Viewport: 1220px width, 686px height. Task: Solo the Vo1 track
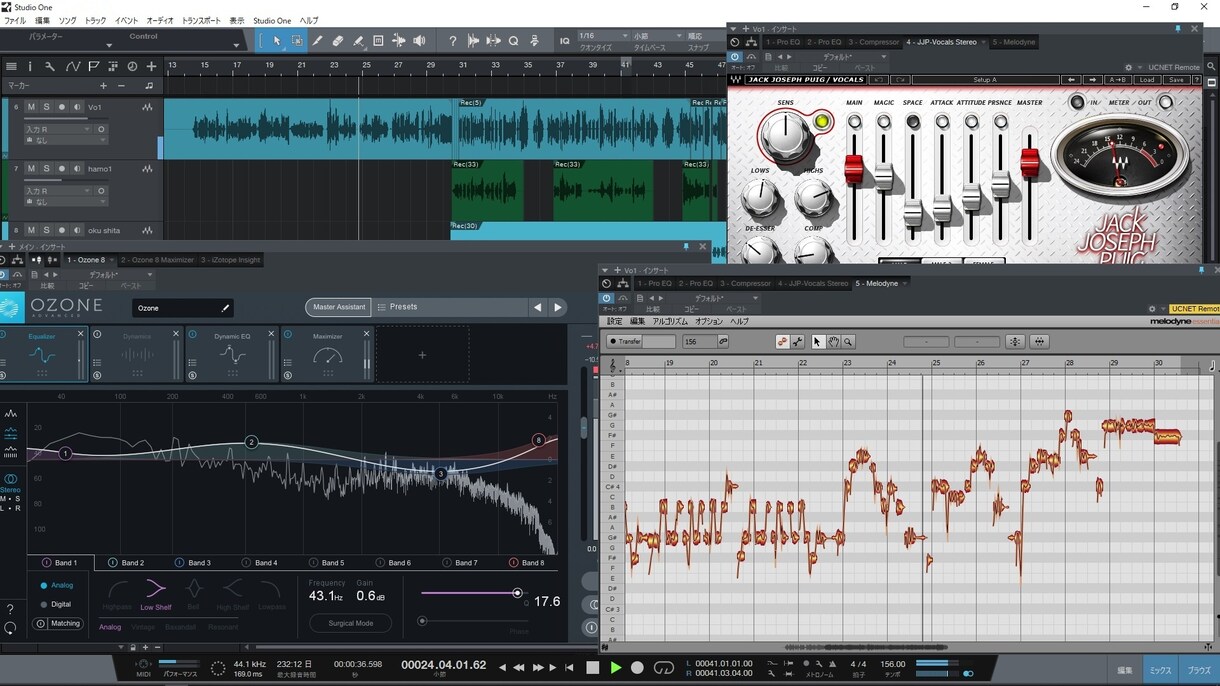46,107
